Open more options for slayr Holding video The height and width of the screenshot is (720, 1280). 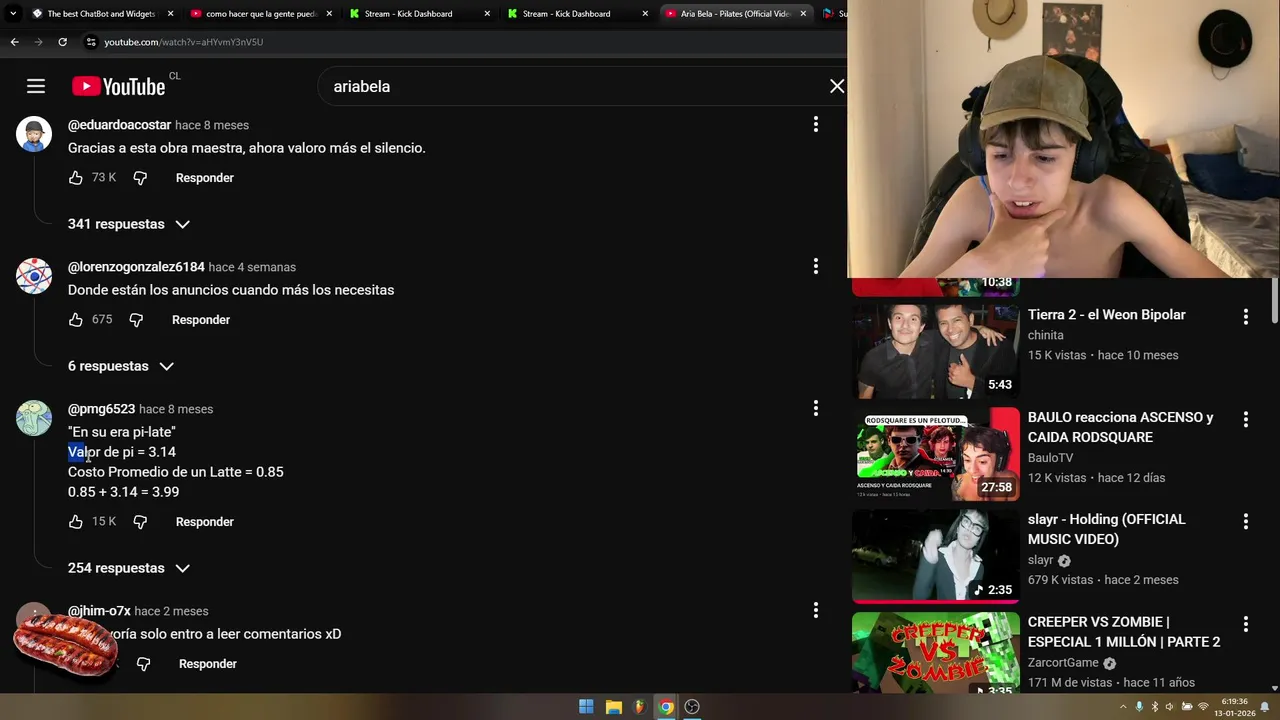point(1246,521)
